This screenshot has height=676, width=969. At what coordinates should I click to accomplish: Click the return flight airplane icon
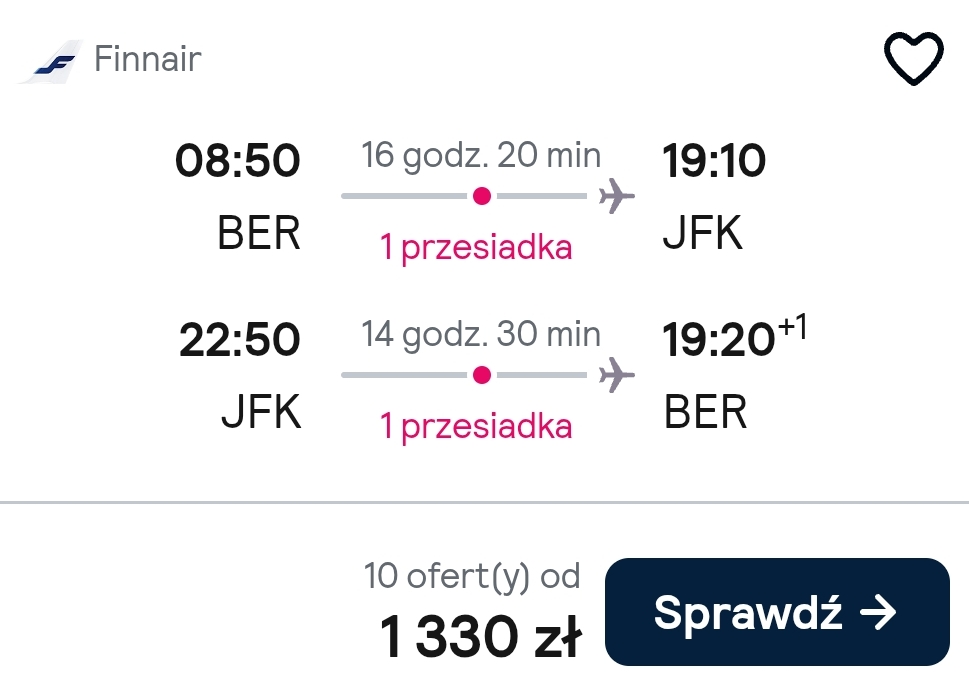click(616, 374)
